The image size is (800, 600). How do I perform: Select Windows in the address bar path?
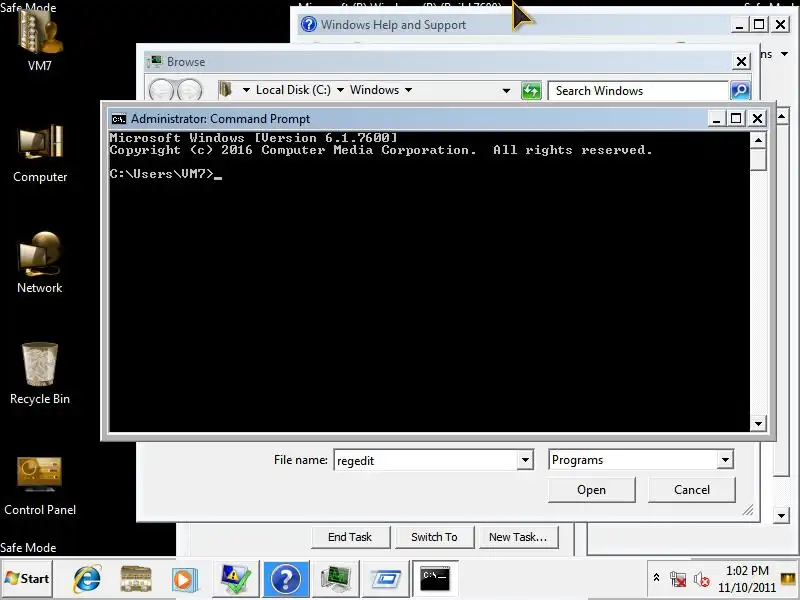pos(374,90)
